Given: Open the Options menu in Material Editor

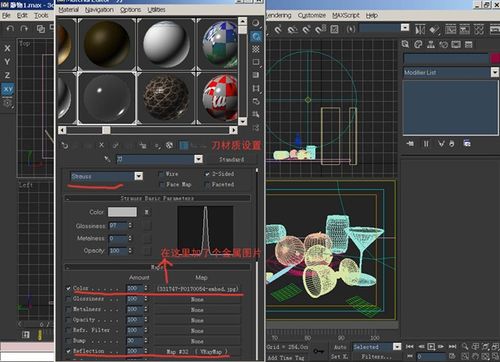Looking at the screenshot, I should coord(130,10).
